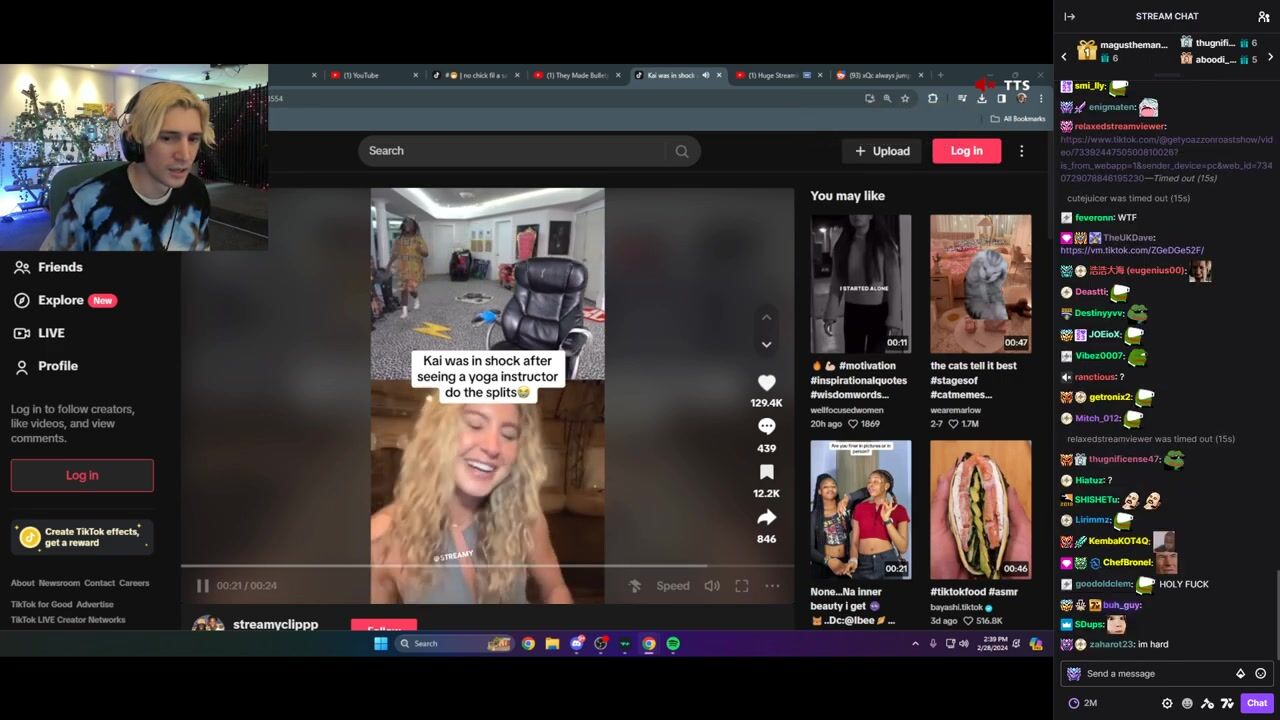Open the system tray volume icon
The width and height of the screenshot is (1280, 720).
tap(964, 644)
